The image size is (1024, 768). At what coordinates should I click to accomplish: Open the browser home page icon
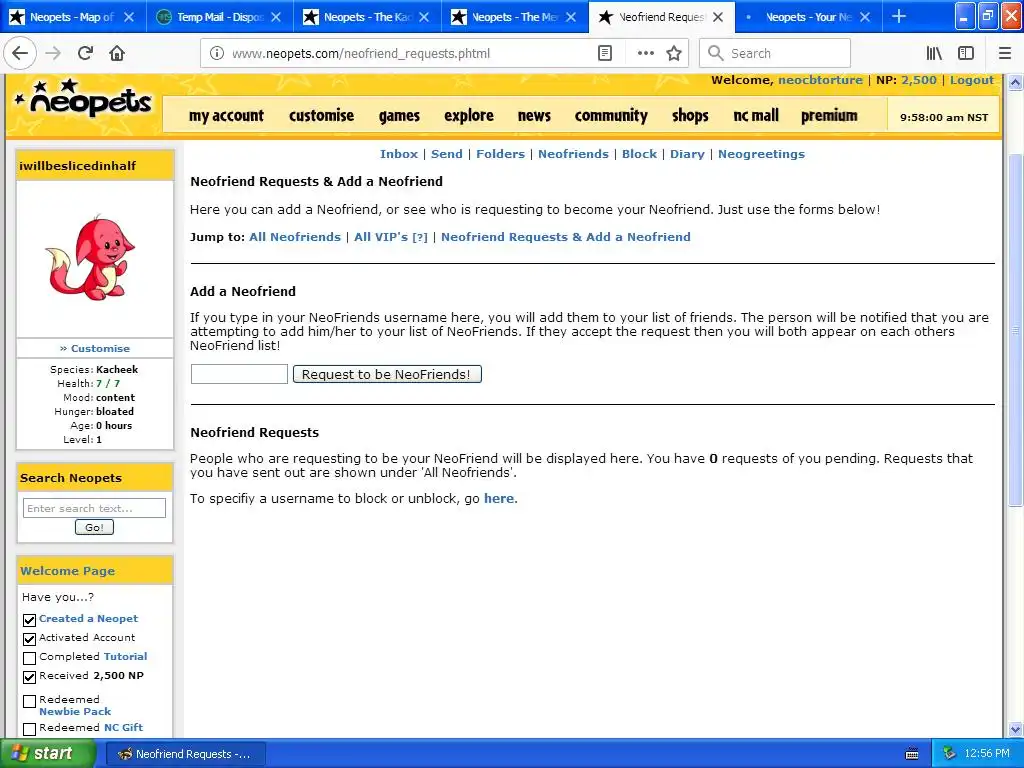117,54
